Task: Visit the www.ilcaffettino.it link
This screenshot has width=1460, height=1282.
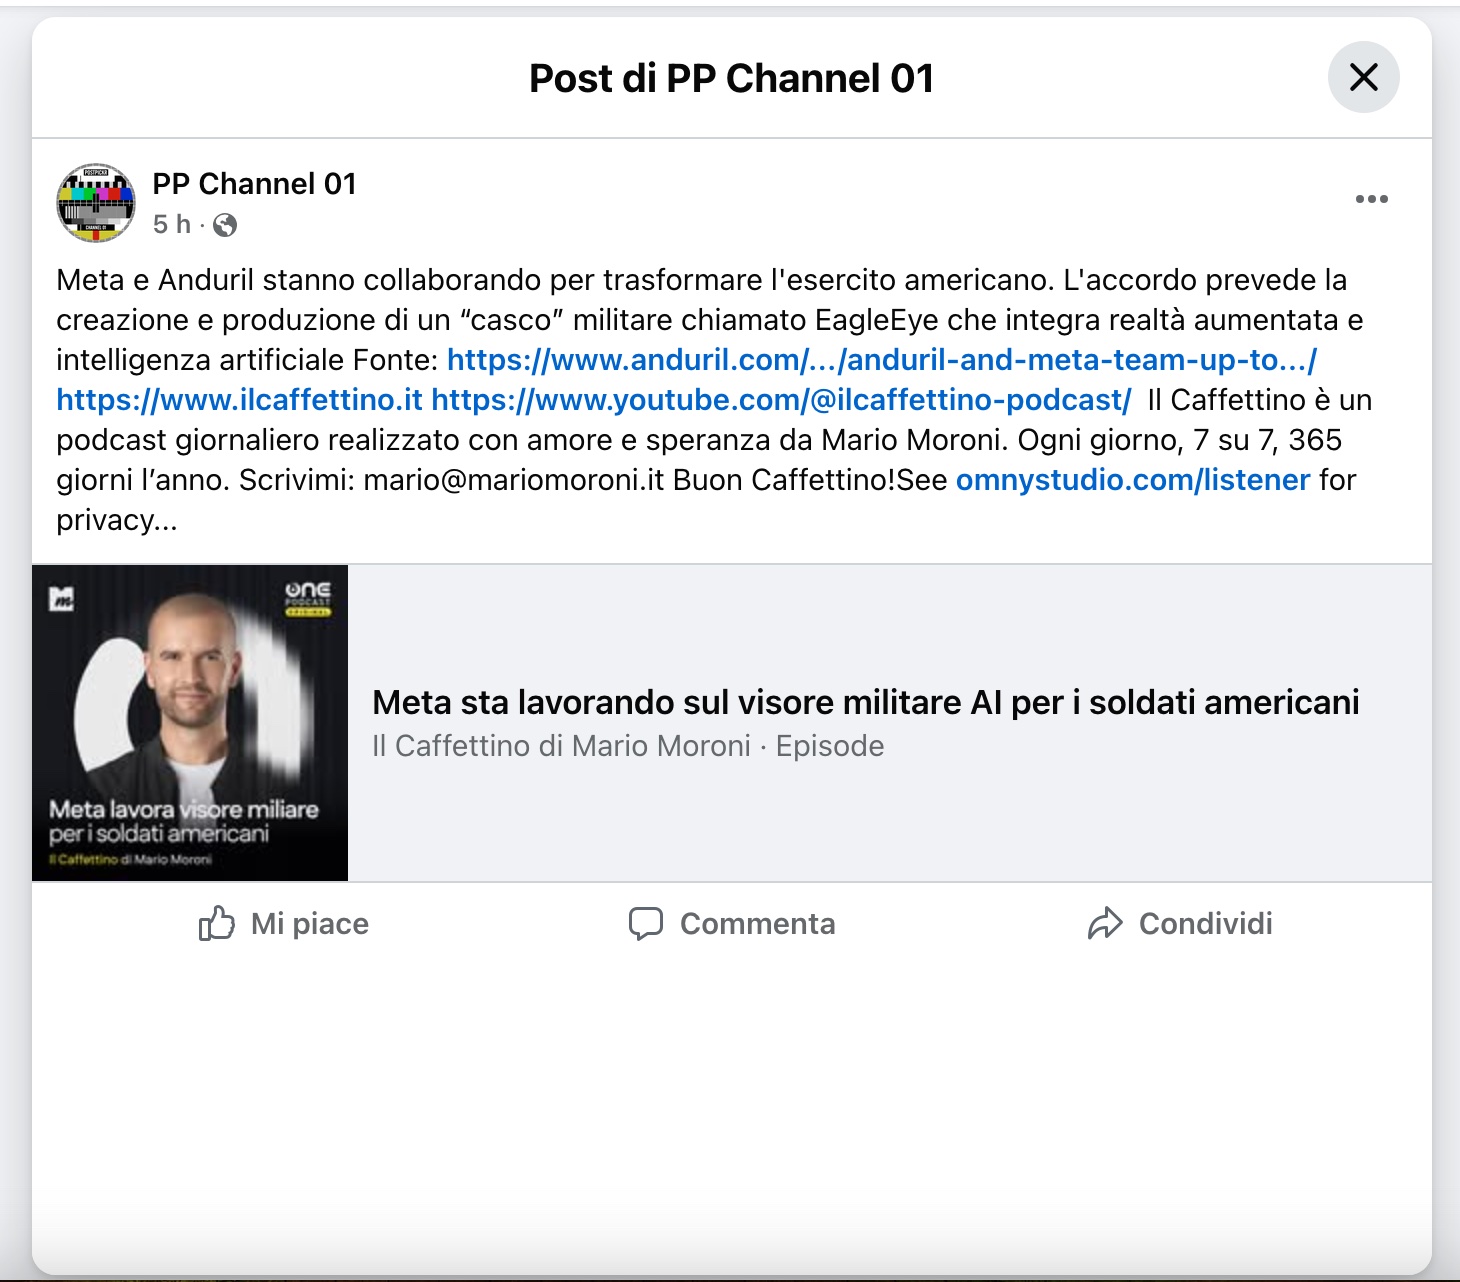Action: pyautogui.click(x=240, y=400)
